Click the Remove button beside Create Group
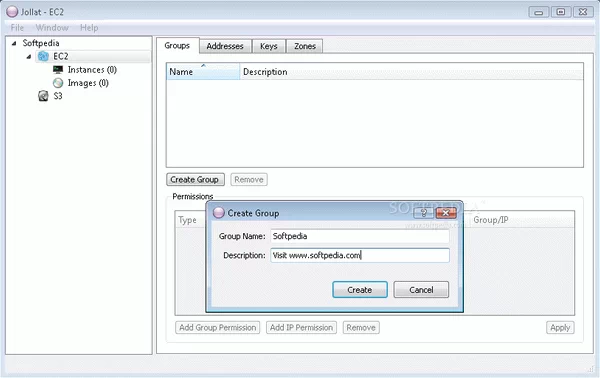This screenshot has width=600, height=378. 249,179
